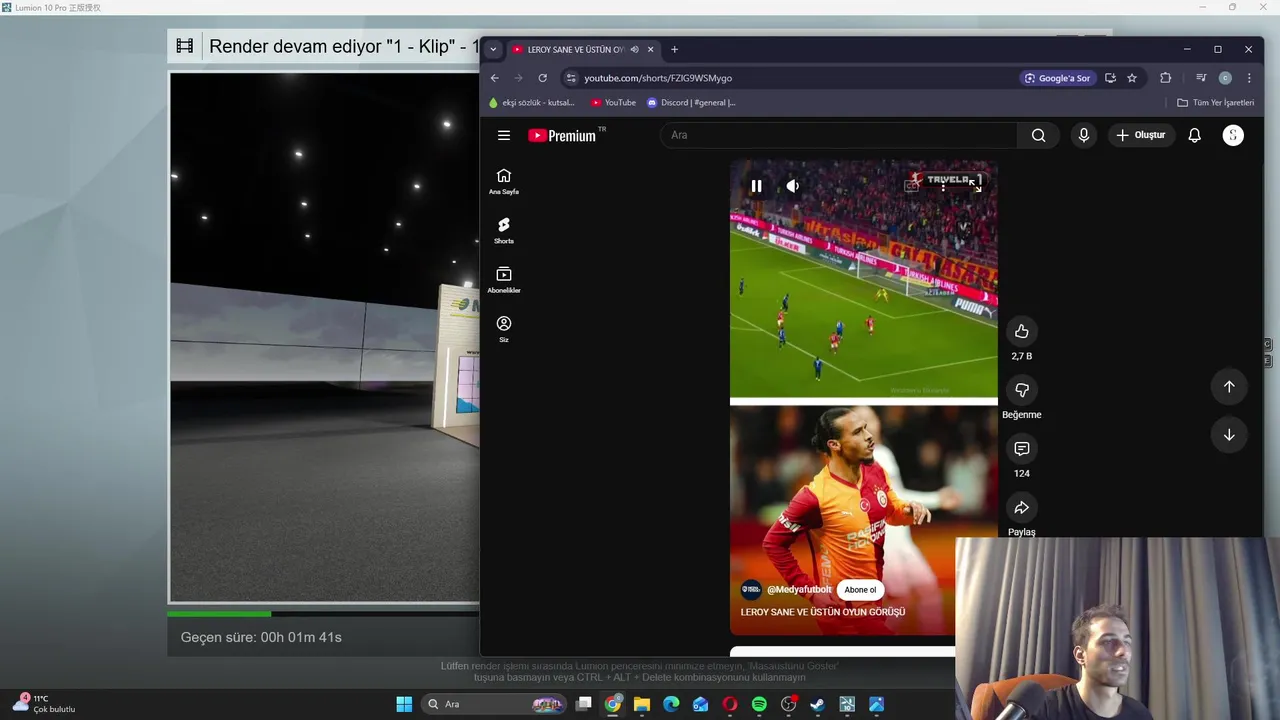Open comments showing 124

pyautogui.click(x=1021, y=449)
